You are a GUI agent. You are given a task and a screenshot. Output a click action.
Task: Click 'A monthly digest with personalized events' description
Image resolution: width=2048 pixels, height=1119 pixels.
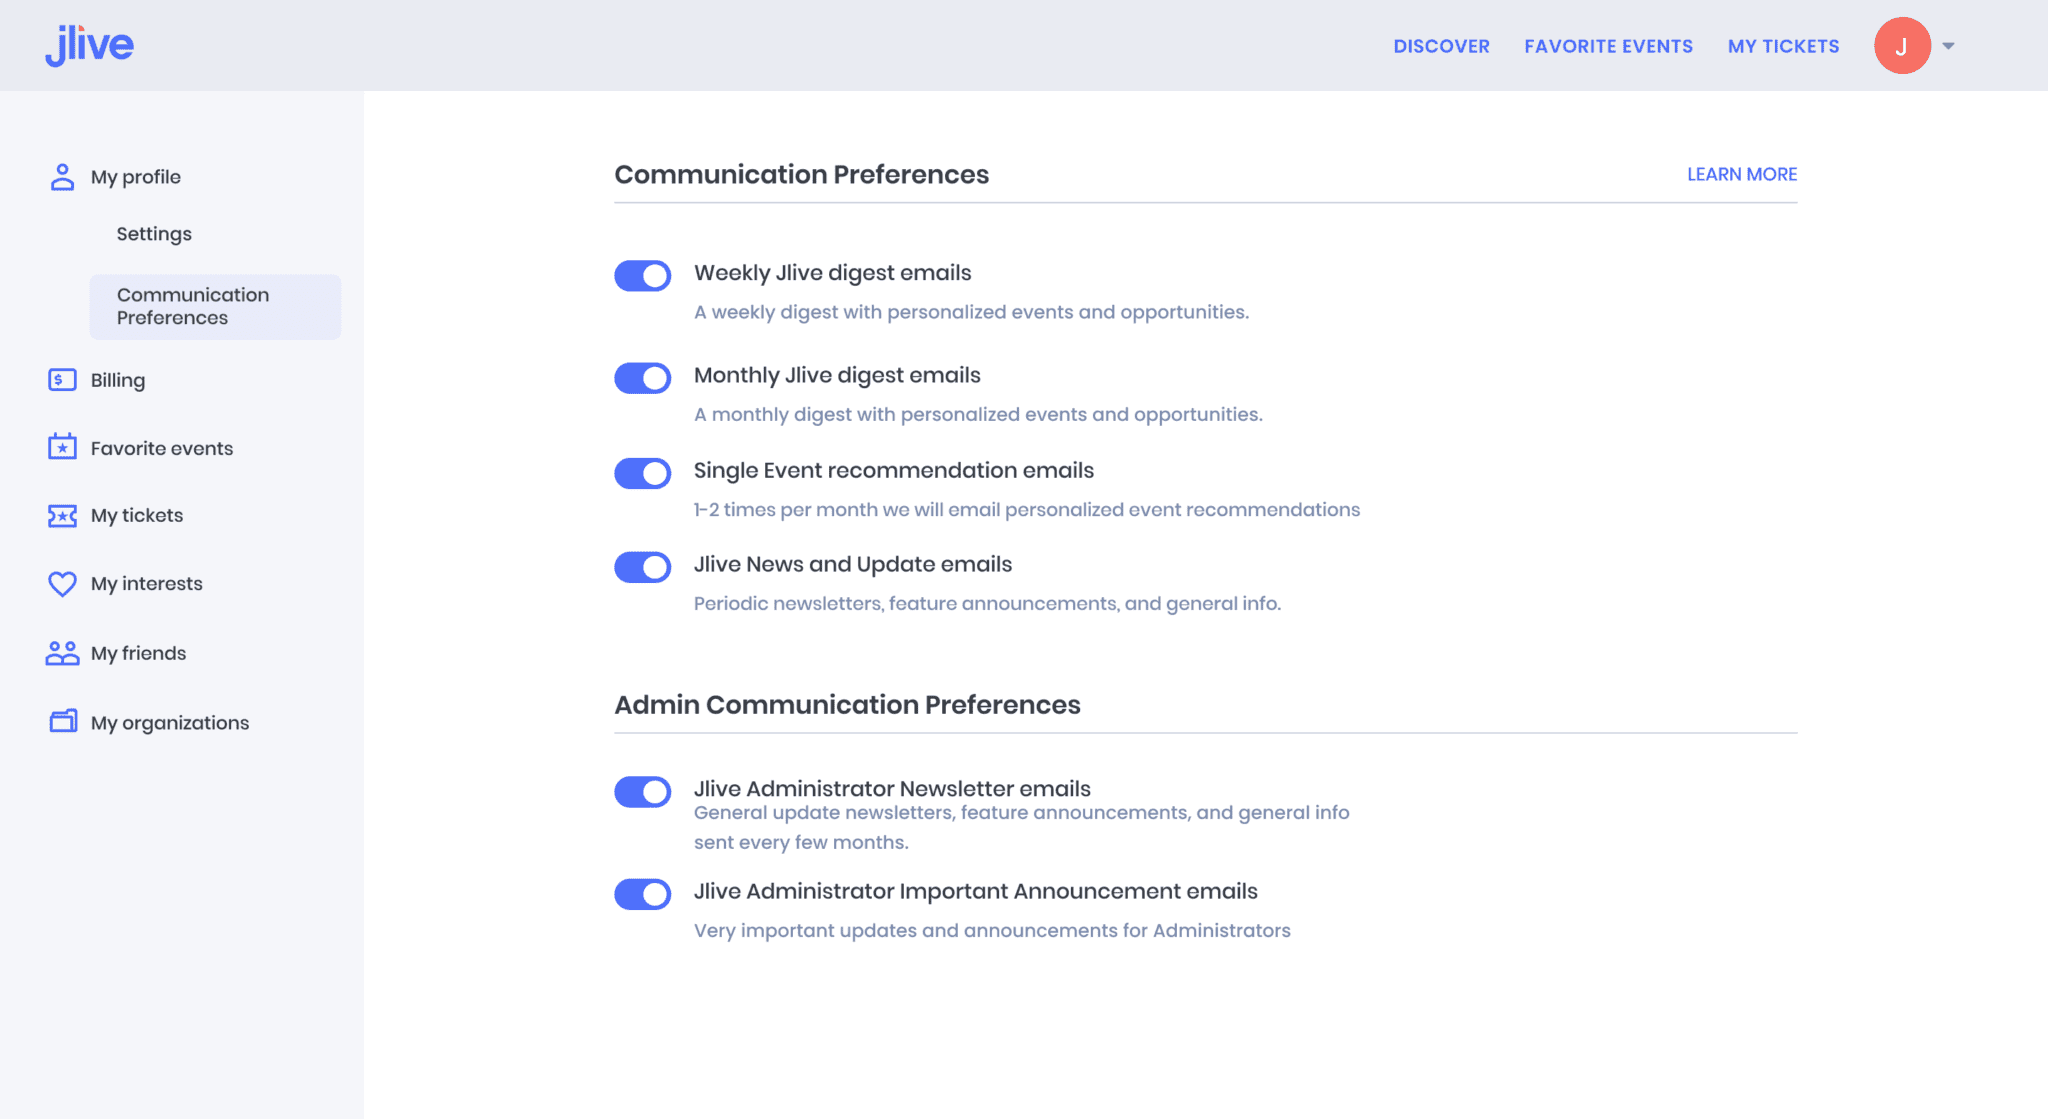pyautogui.click(x=978, y=414)
